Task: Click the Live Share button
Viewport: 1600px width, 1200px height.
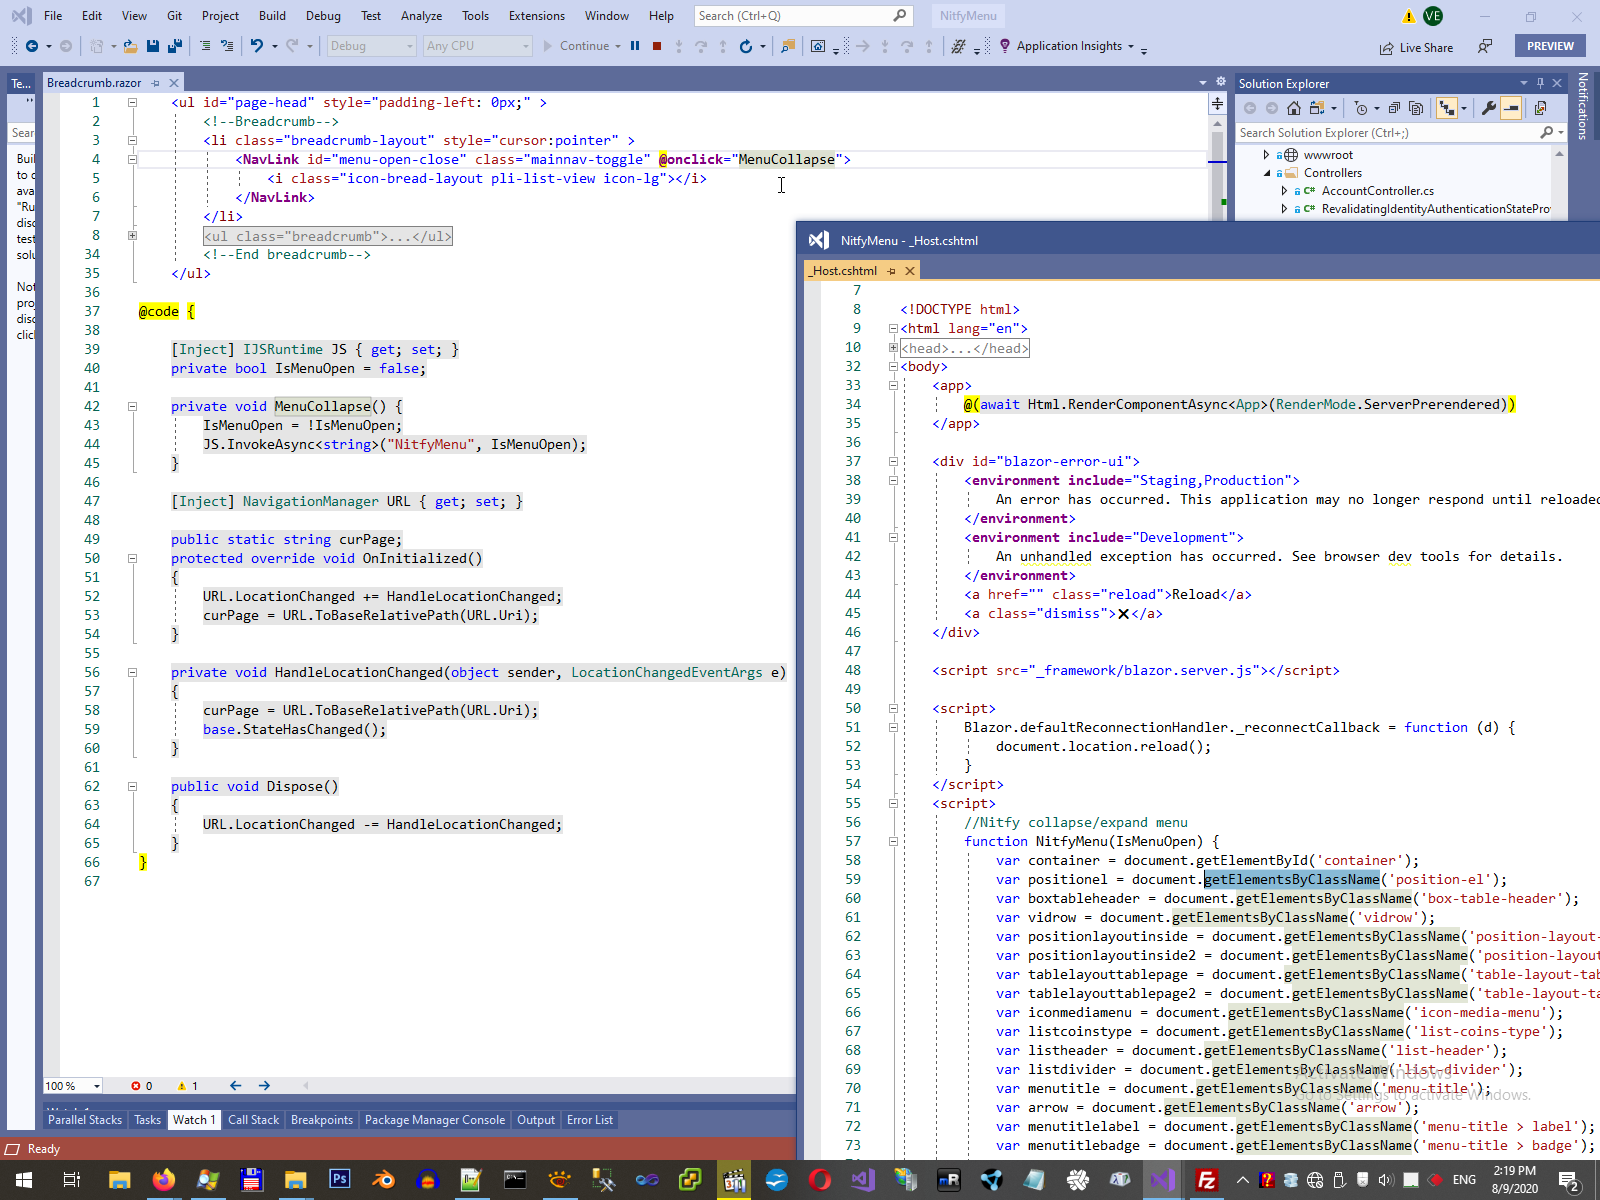Action: click(1416, 47)
